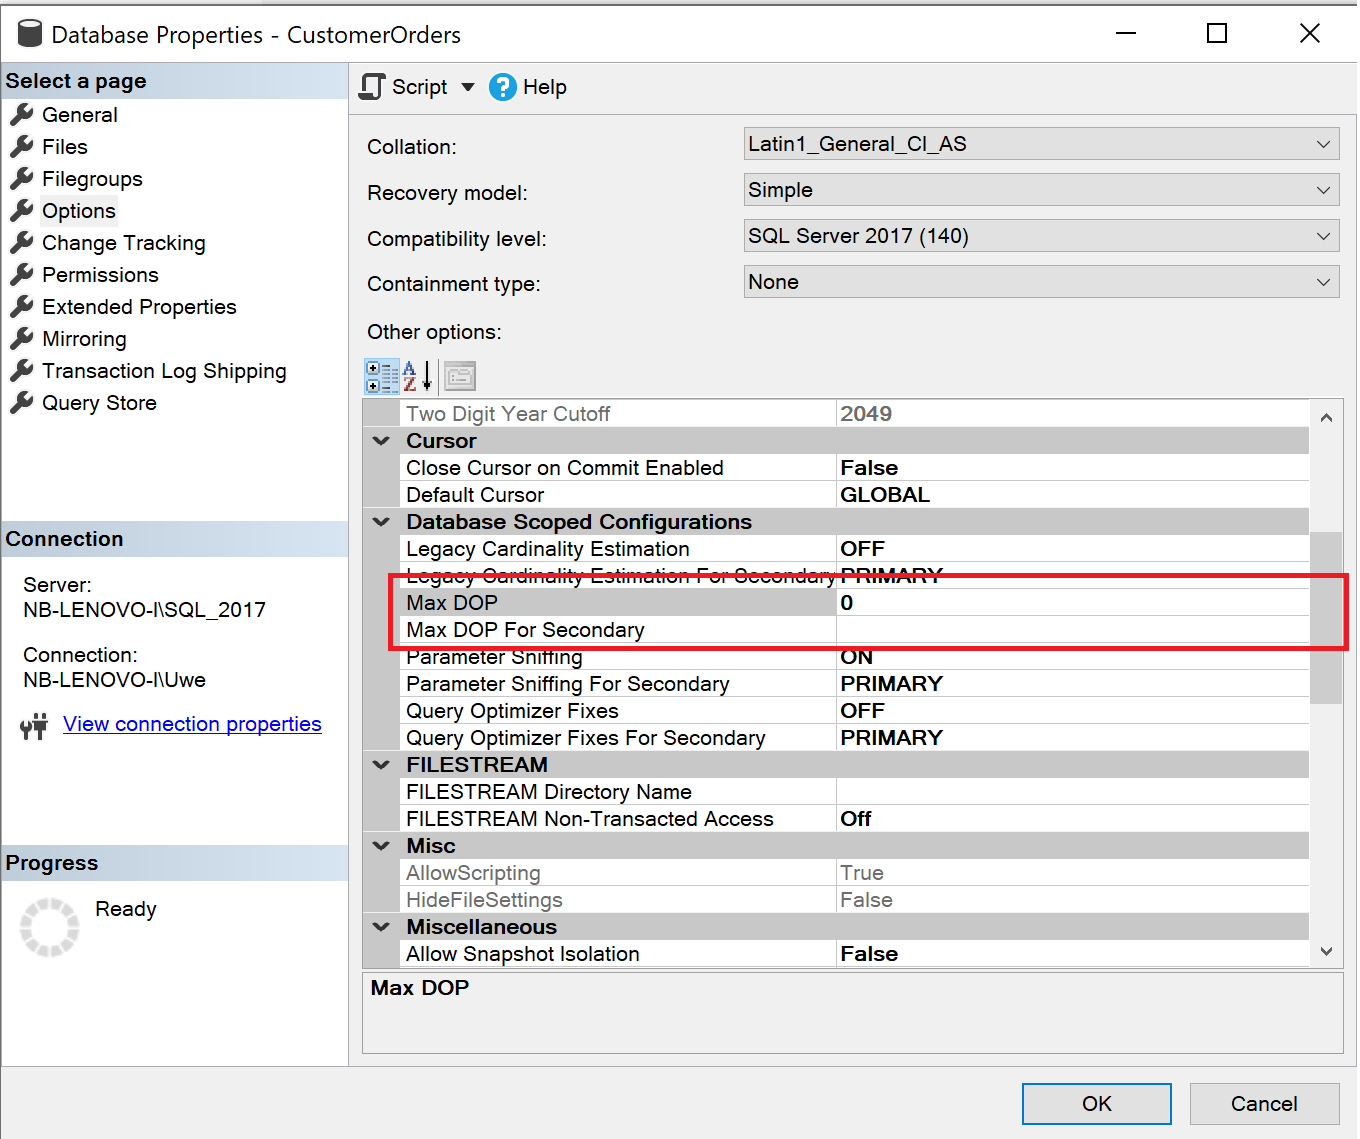
Task: Expand the Compatibility level dropdown
Action: tap(1324, 236)
